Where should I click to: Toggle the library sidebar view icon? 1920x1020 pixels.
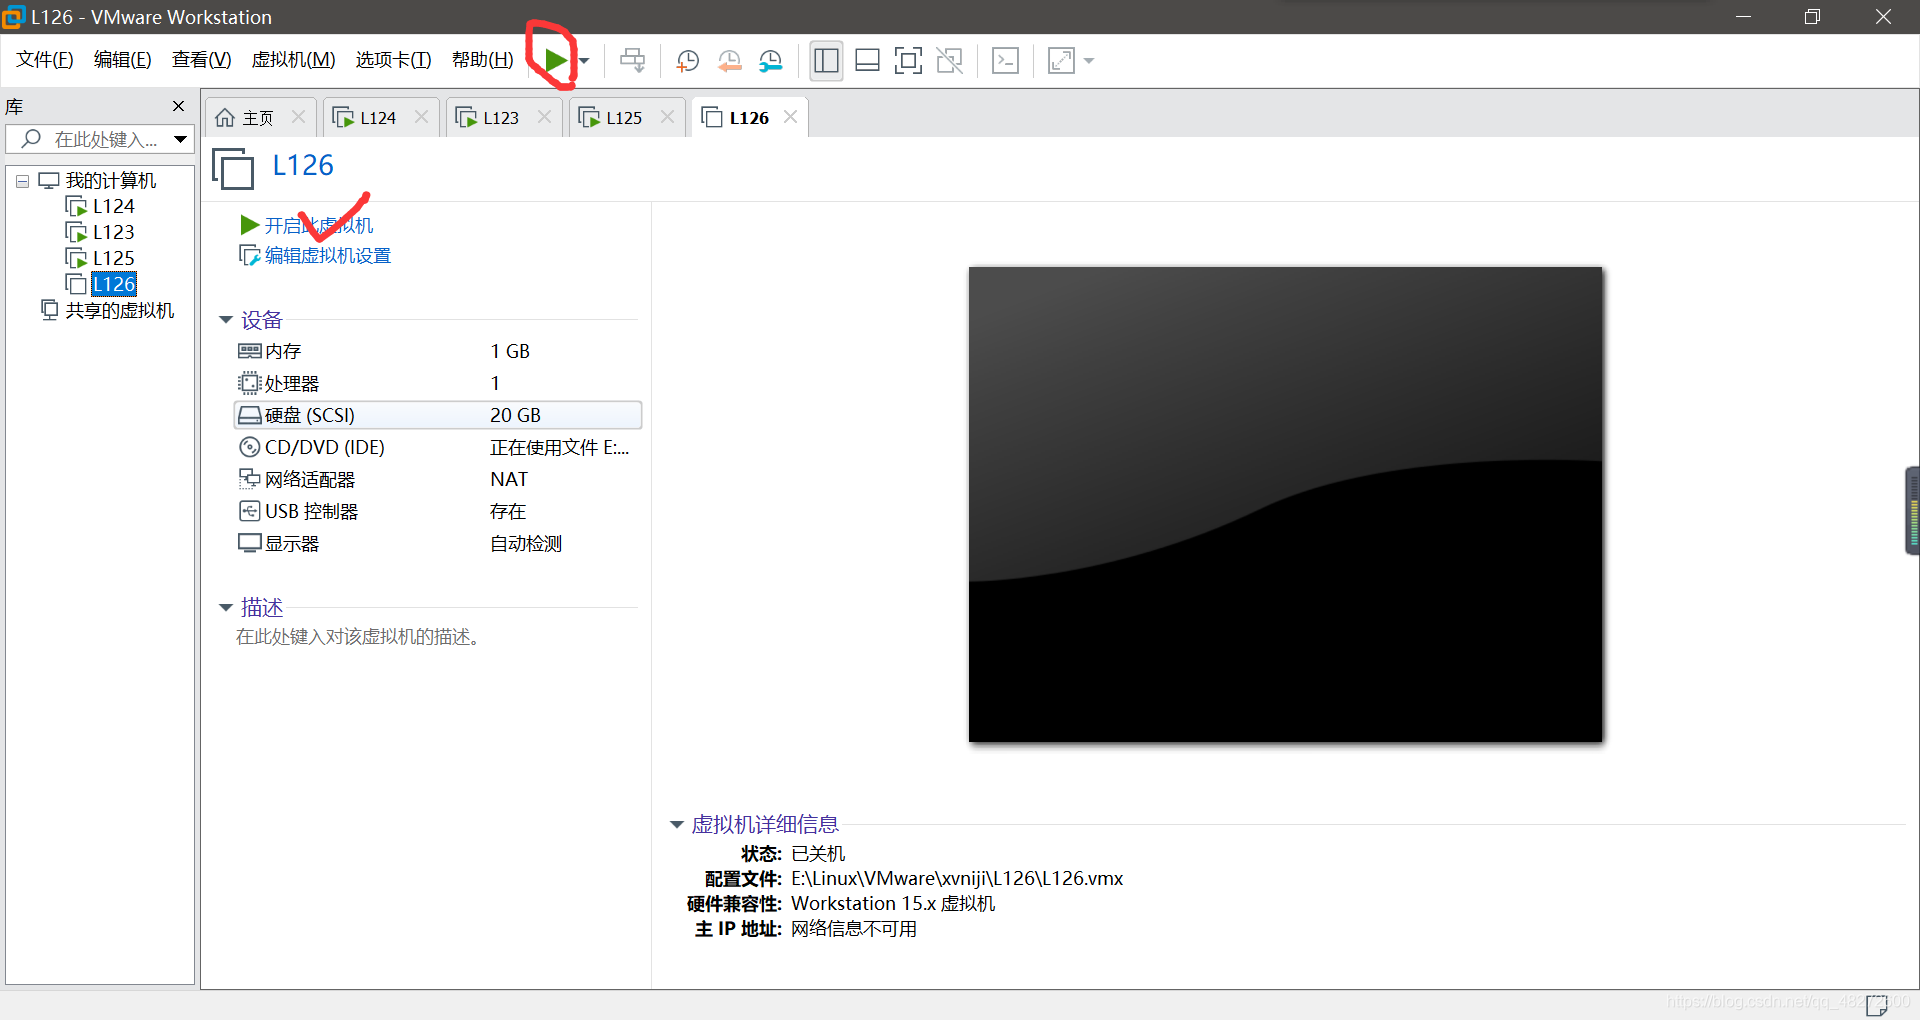[826, 61]
